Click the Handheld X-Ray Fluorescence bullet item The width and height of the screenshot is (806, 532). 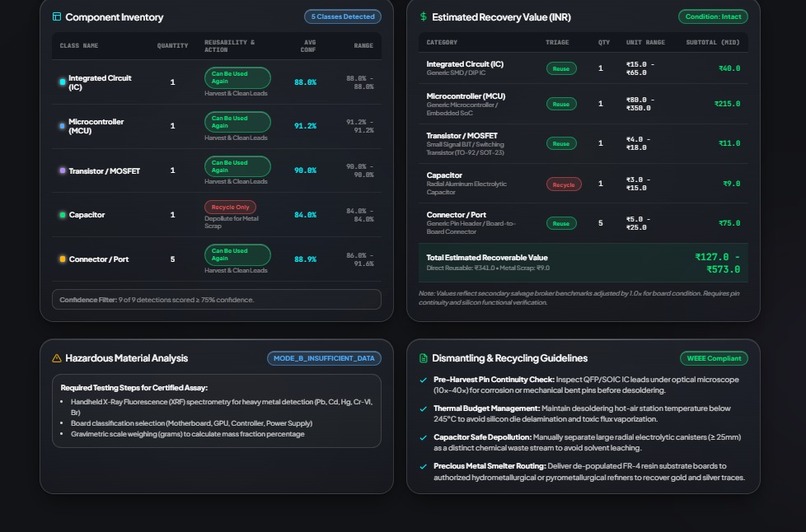coord(222,407)
